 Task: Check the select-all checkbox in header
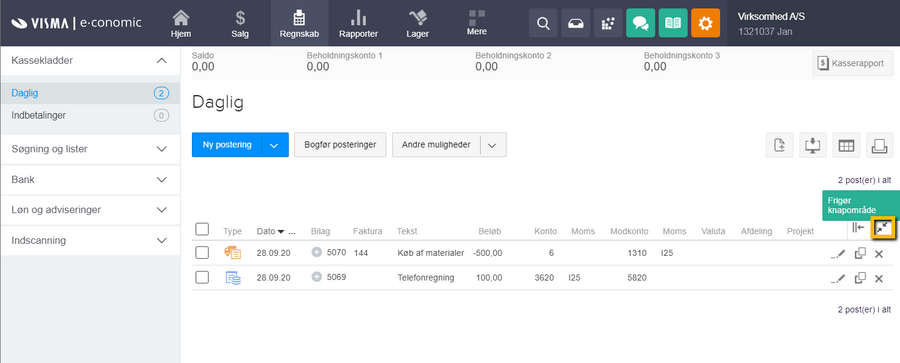pyautogui.click(x=202, y=229)
